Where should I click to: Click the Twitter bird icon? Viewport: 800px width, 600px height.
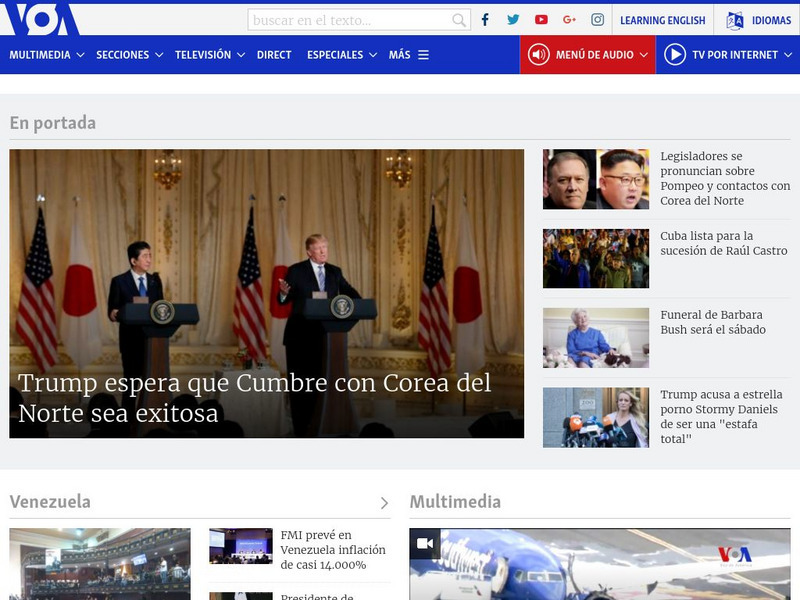pos(512,18)
